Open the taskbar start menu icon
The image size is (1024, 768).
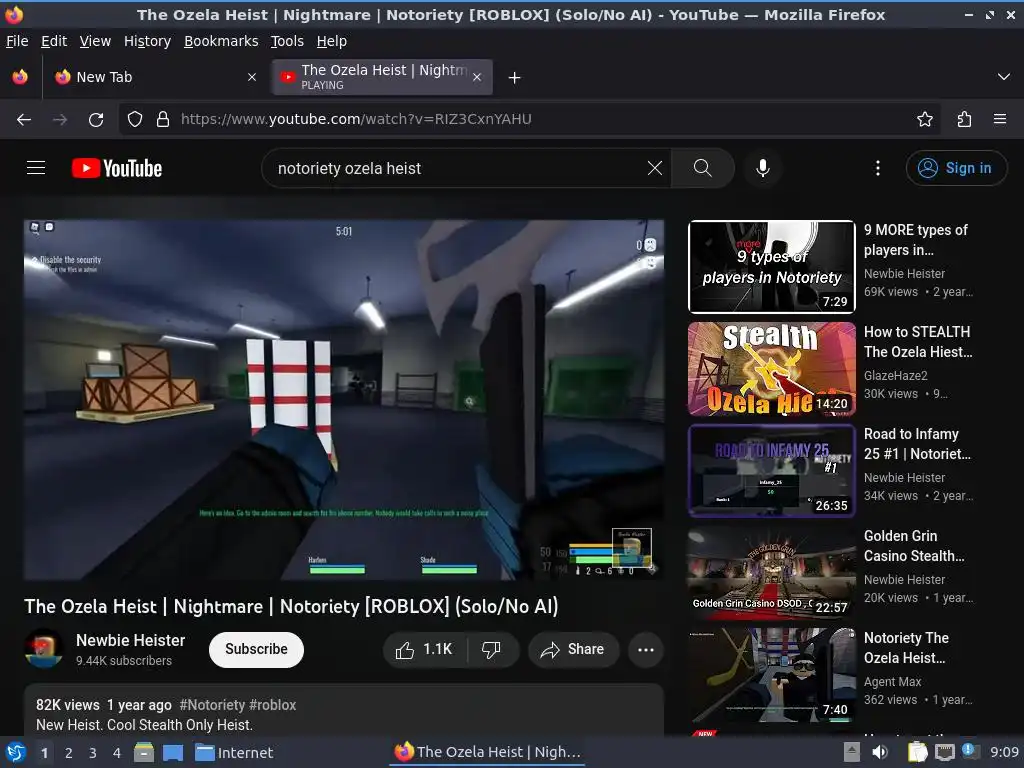point(16,752)
